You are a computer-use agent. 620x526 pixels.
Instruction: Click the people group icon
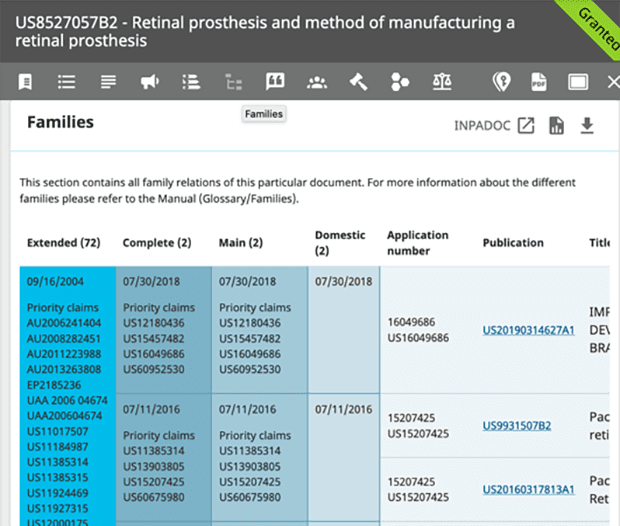(x=316, y=82)
